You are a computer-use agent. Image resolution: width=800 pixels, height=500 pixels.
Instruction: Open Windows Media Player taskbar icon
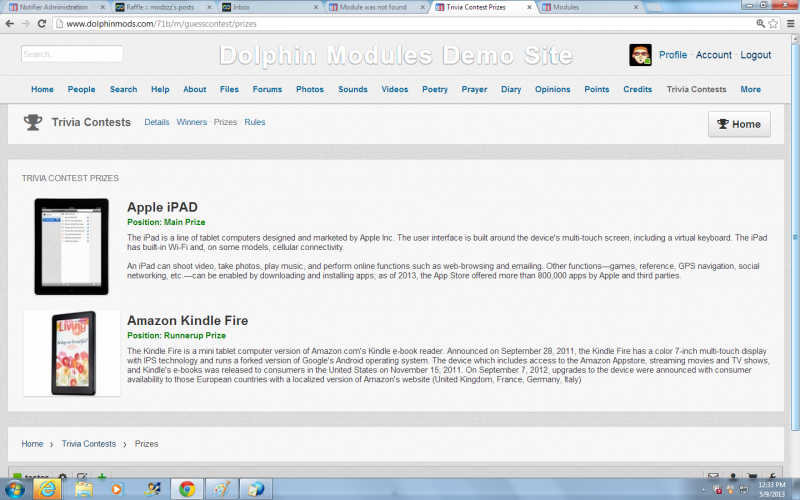(117, 489)
